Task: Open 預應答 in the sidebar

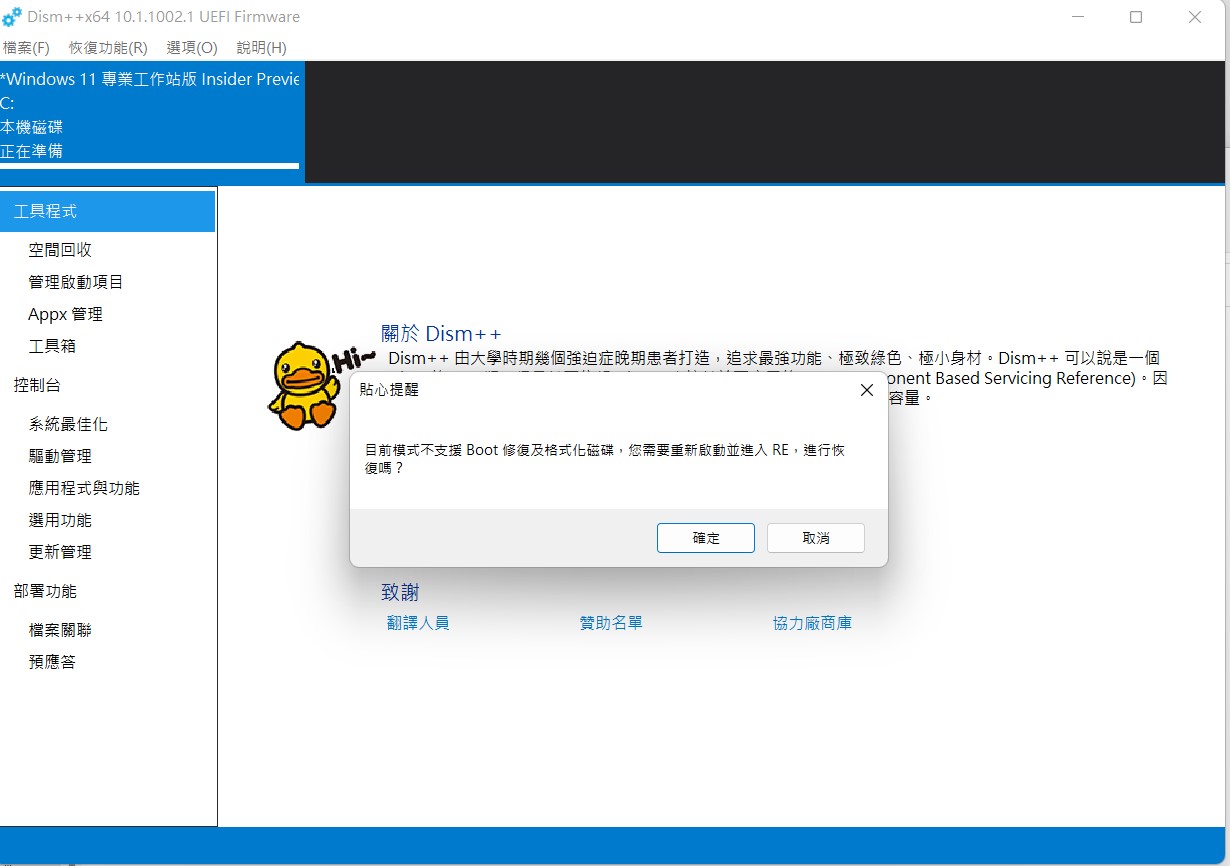Action: click(52, 662)
